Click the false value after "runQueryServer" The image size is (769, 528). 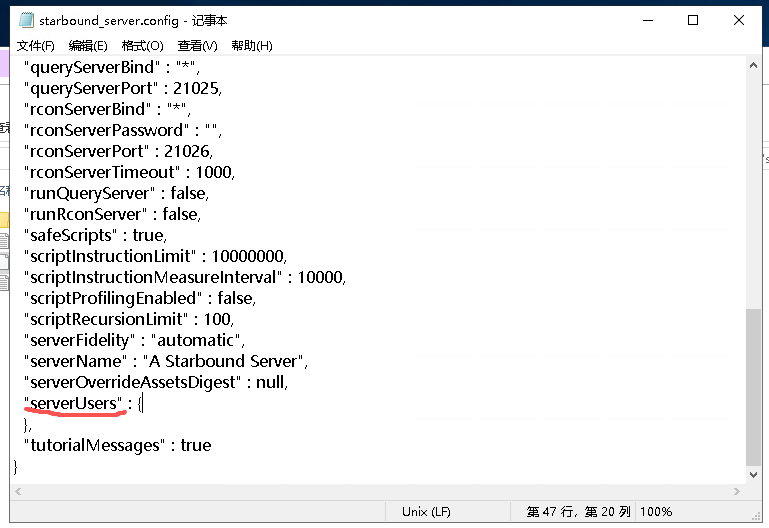pos(189,193)
